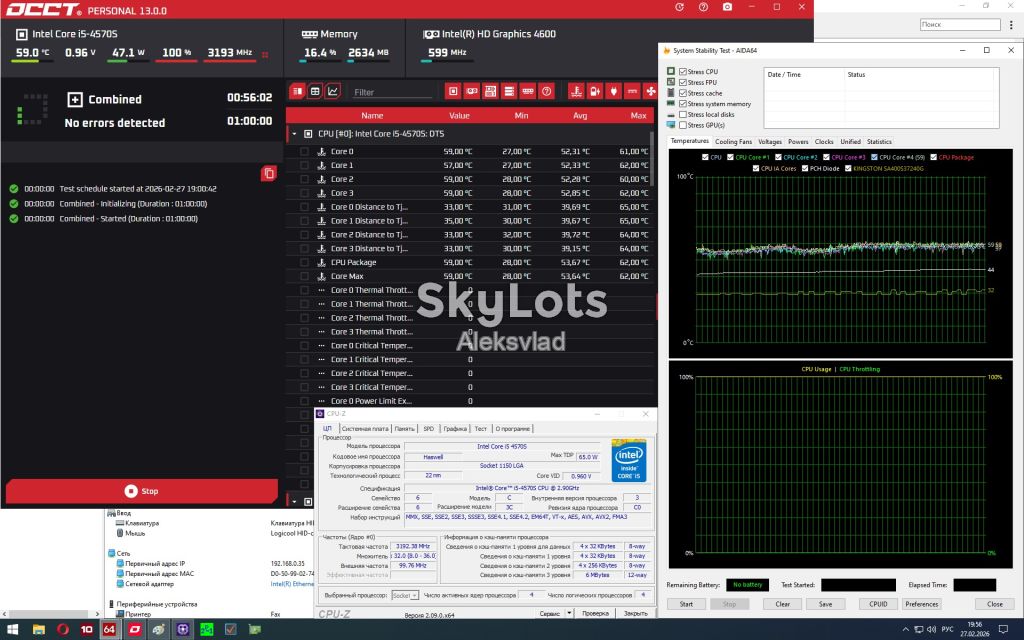Filter sensors by battery voltage icon
This screenshot has width=1024, height=640.
(x=595, y=91)
